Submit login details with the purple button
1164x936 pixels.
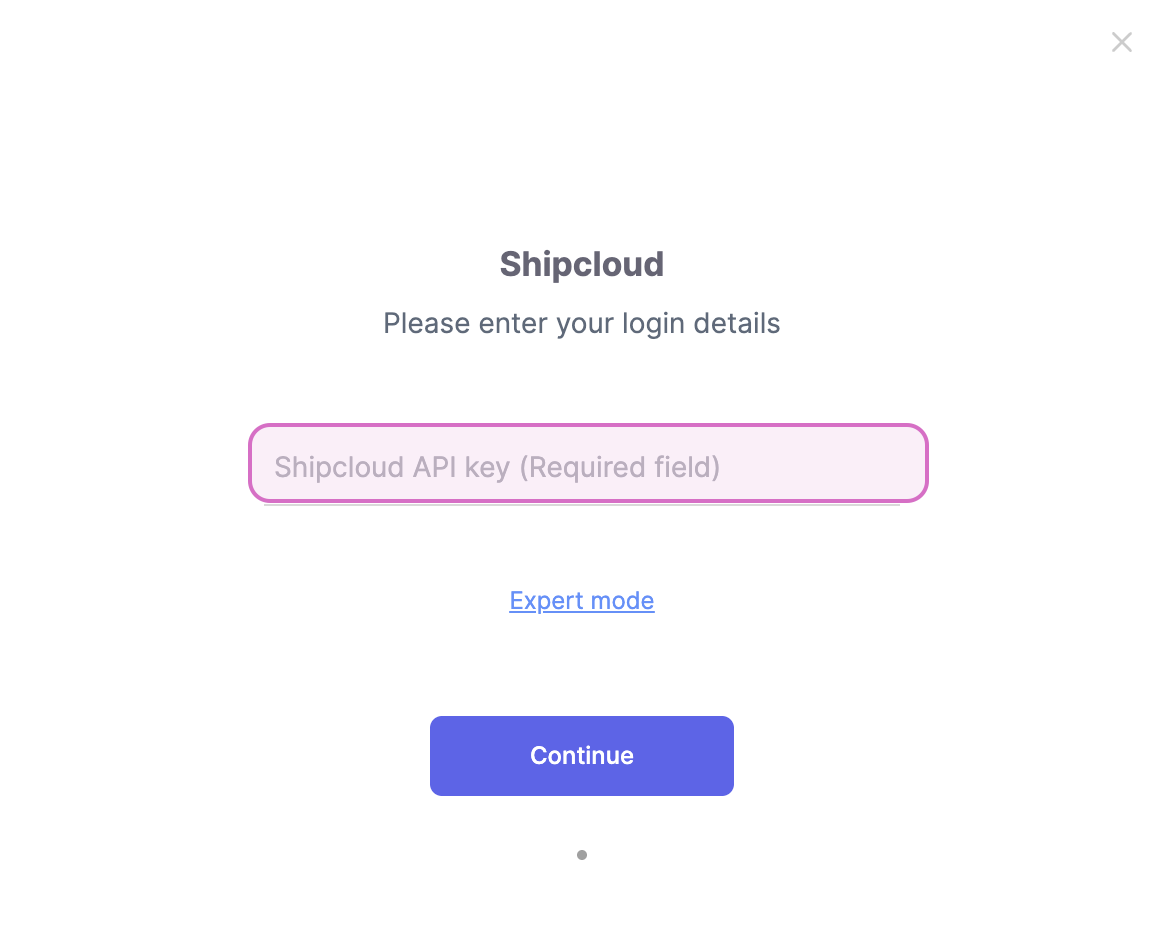click(x=581, y=756)
